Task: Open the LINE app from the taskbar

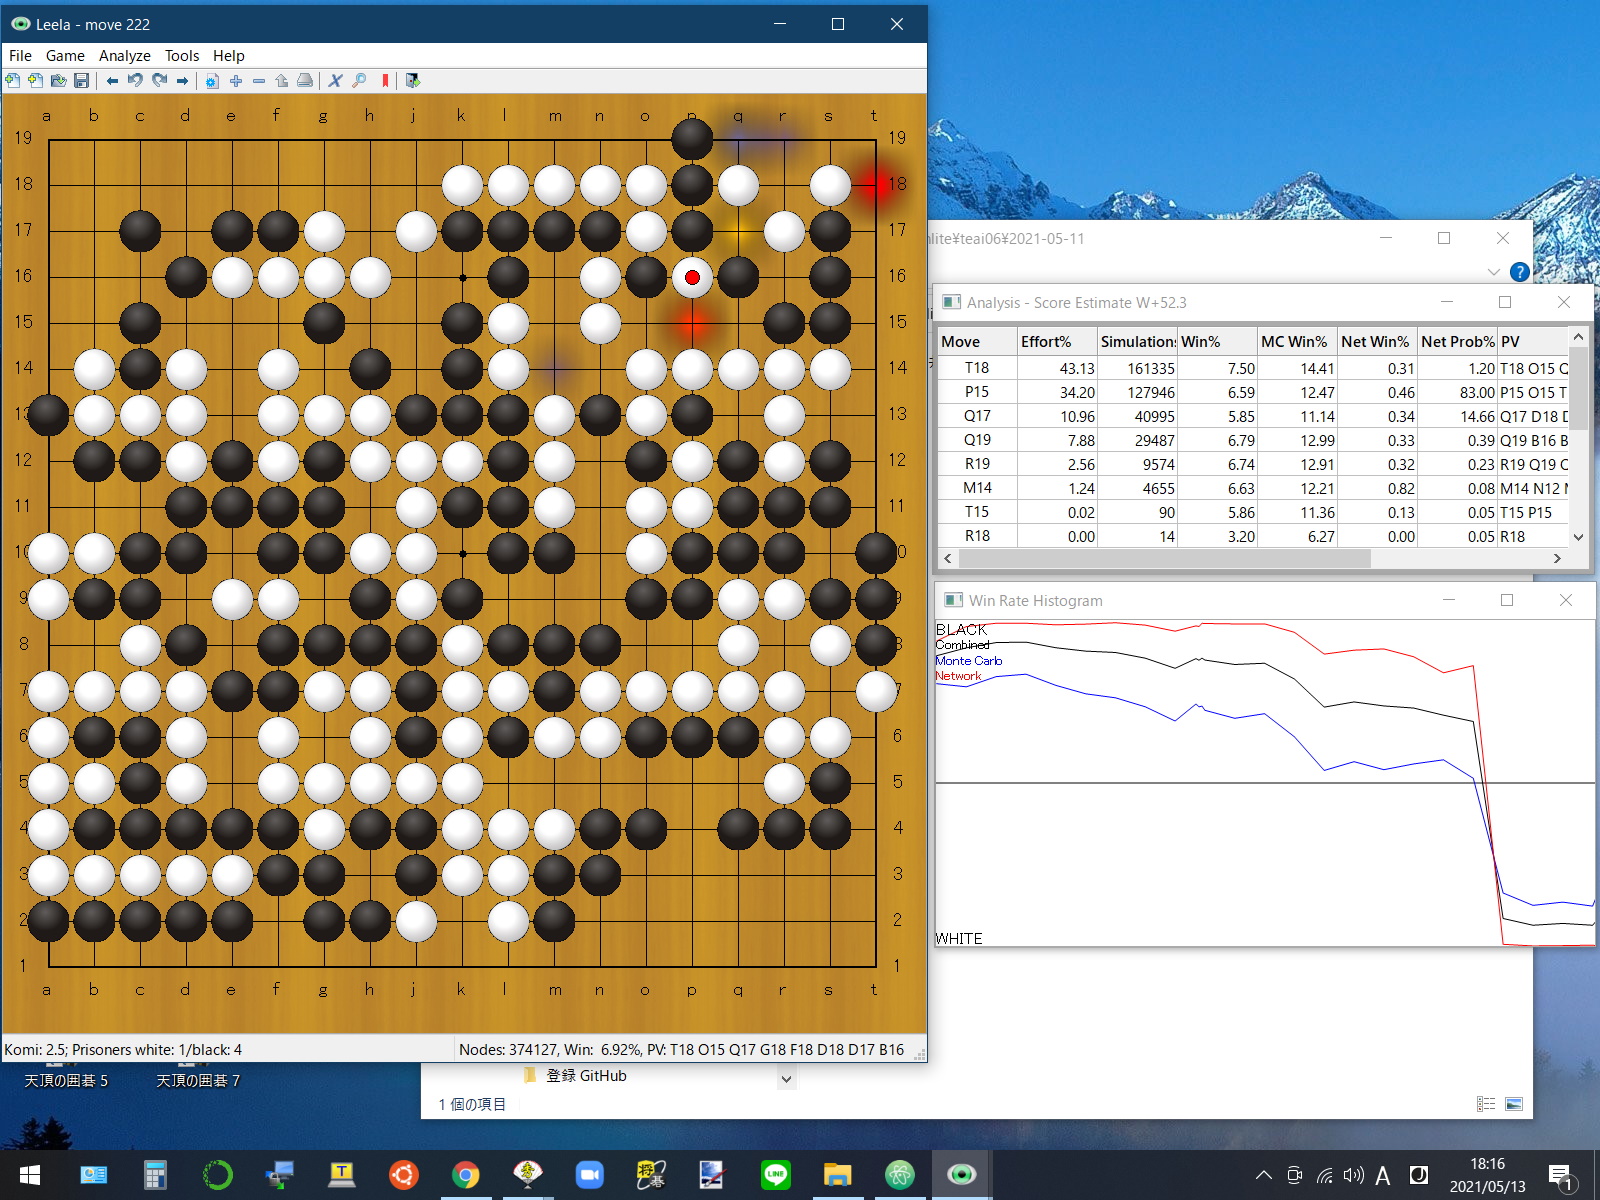Action: point(776,1175)
